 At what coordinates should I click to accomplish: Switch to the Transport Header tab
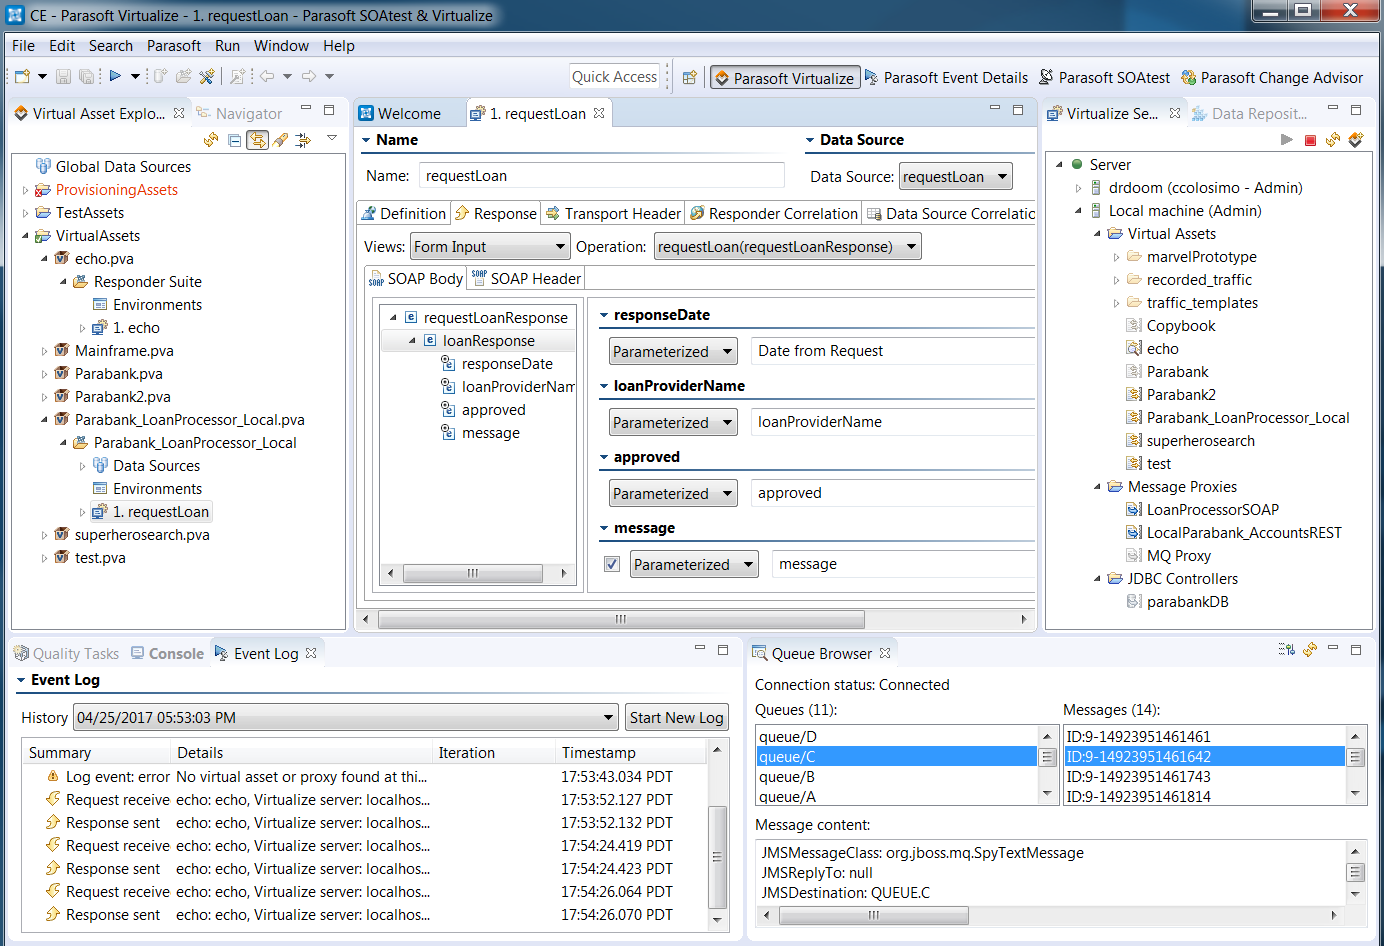click(613, 213)
